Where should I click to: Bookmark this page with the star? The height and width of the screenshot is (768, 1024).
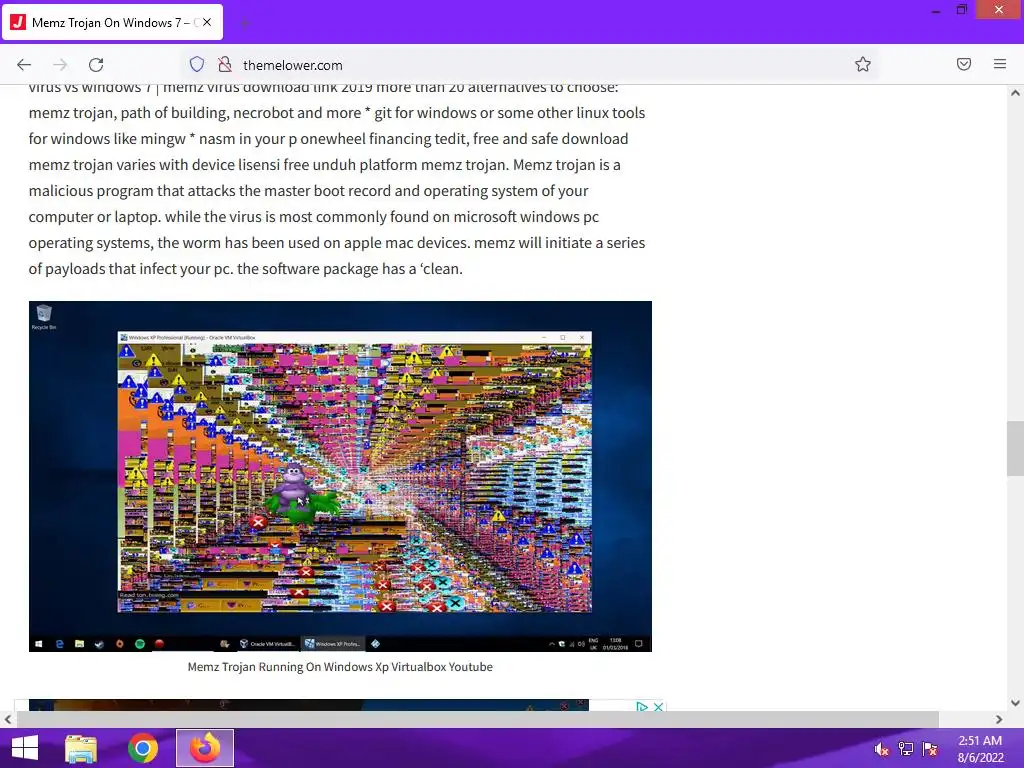pos(863,64)
